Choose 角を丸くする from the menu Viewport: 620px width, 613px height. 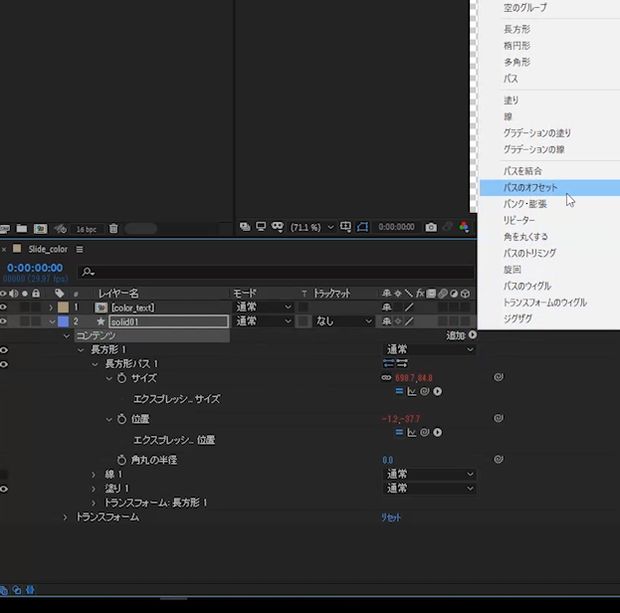525,236
